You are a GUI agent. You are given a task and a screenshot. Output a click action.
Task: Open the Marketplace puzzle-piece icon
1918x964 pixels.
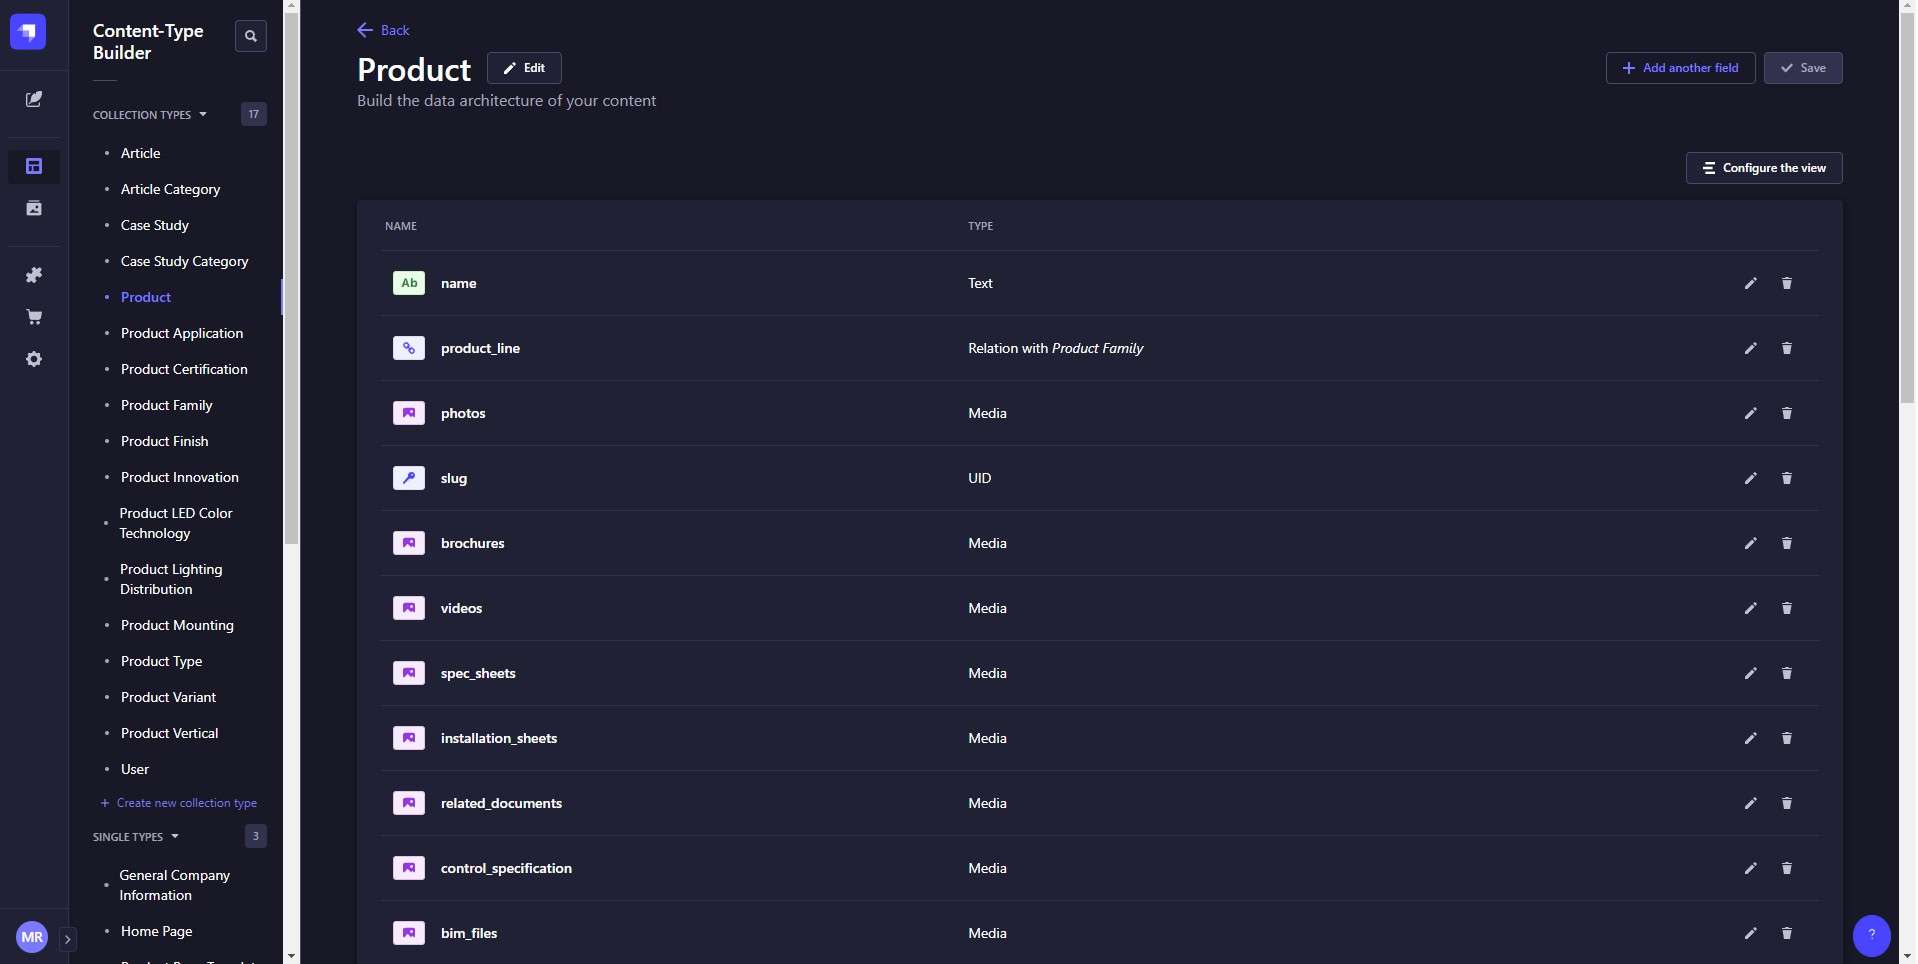pos(33,274)
